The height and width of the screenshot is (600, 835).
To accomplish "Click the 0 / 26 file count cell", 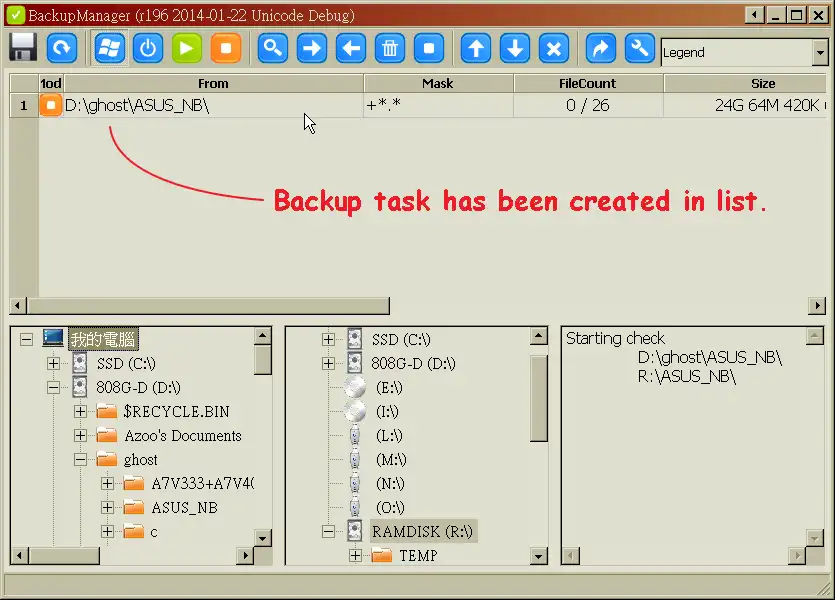I will click(588, 105).
